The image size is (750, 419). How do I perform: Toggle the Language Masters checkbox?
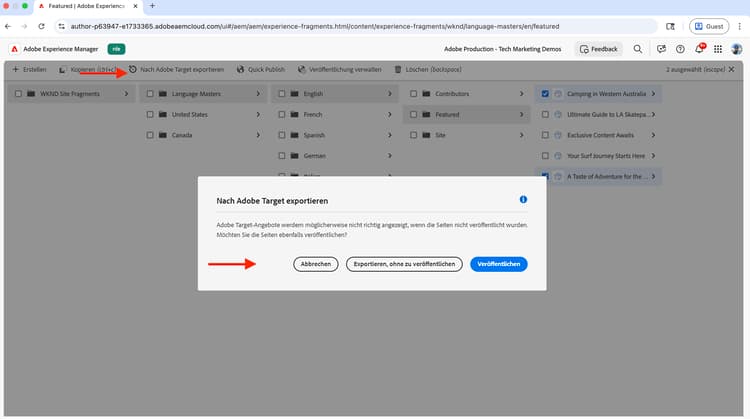(x=150, y=94)
